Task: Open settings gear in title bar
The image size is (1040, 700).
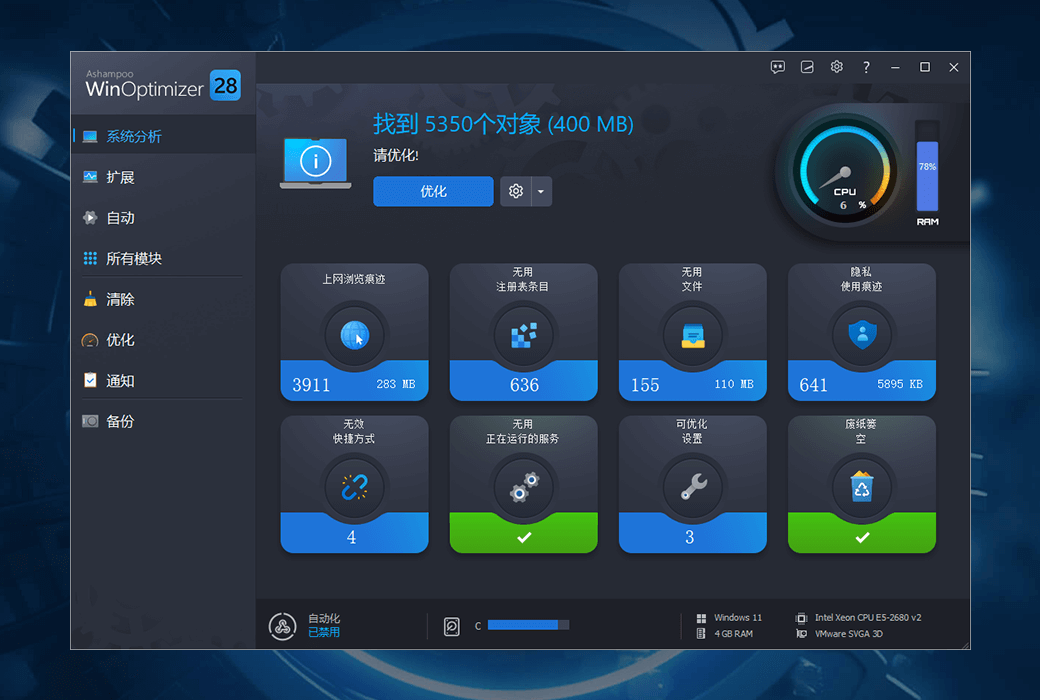Action: [836, 67]
